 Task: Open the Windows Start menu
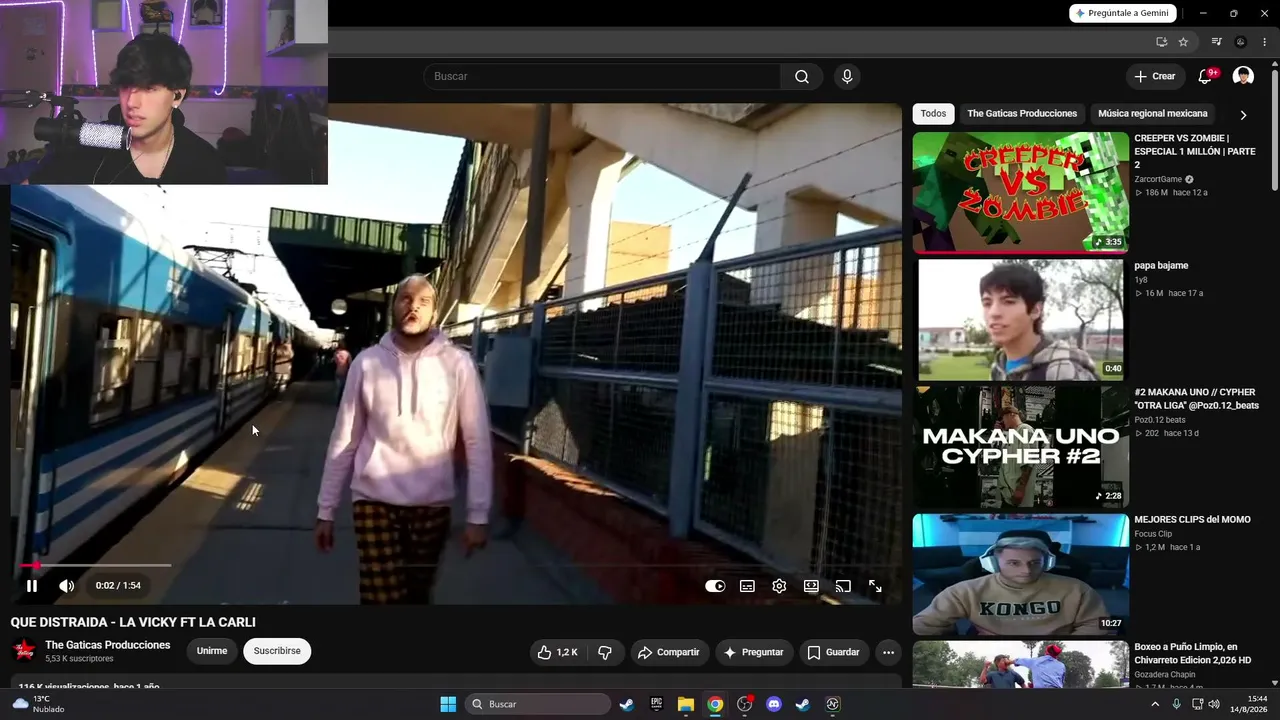click(448, 704)
